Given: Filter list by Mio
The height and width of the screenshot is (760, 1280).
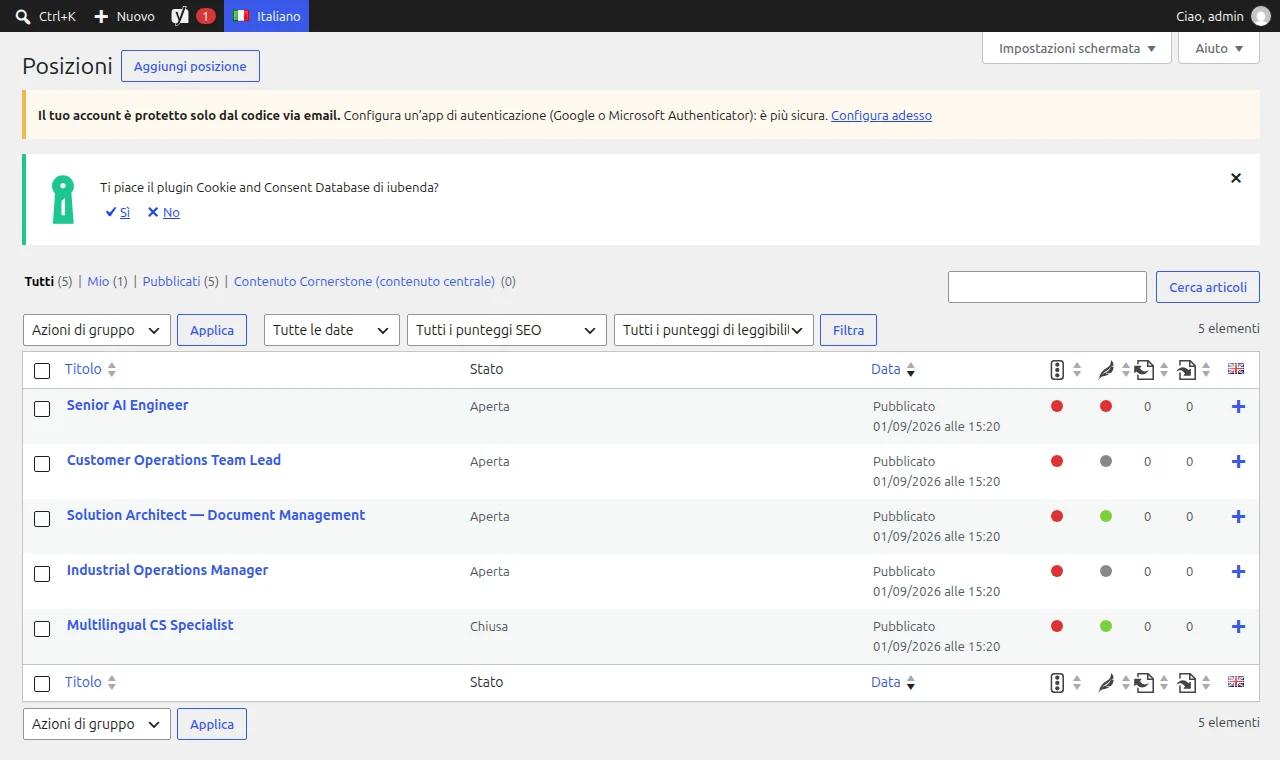Looking at the screenshot, I should tap(98, 281).
